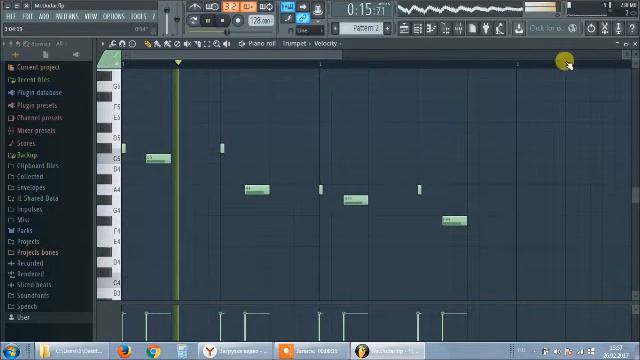
Task: Click the microphone recording icon in the top toolbar
Action: tap(500, 29)
